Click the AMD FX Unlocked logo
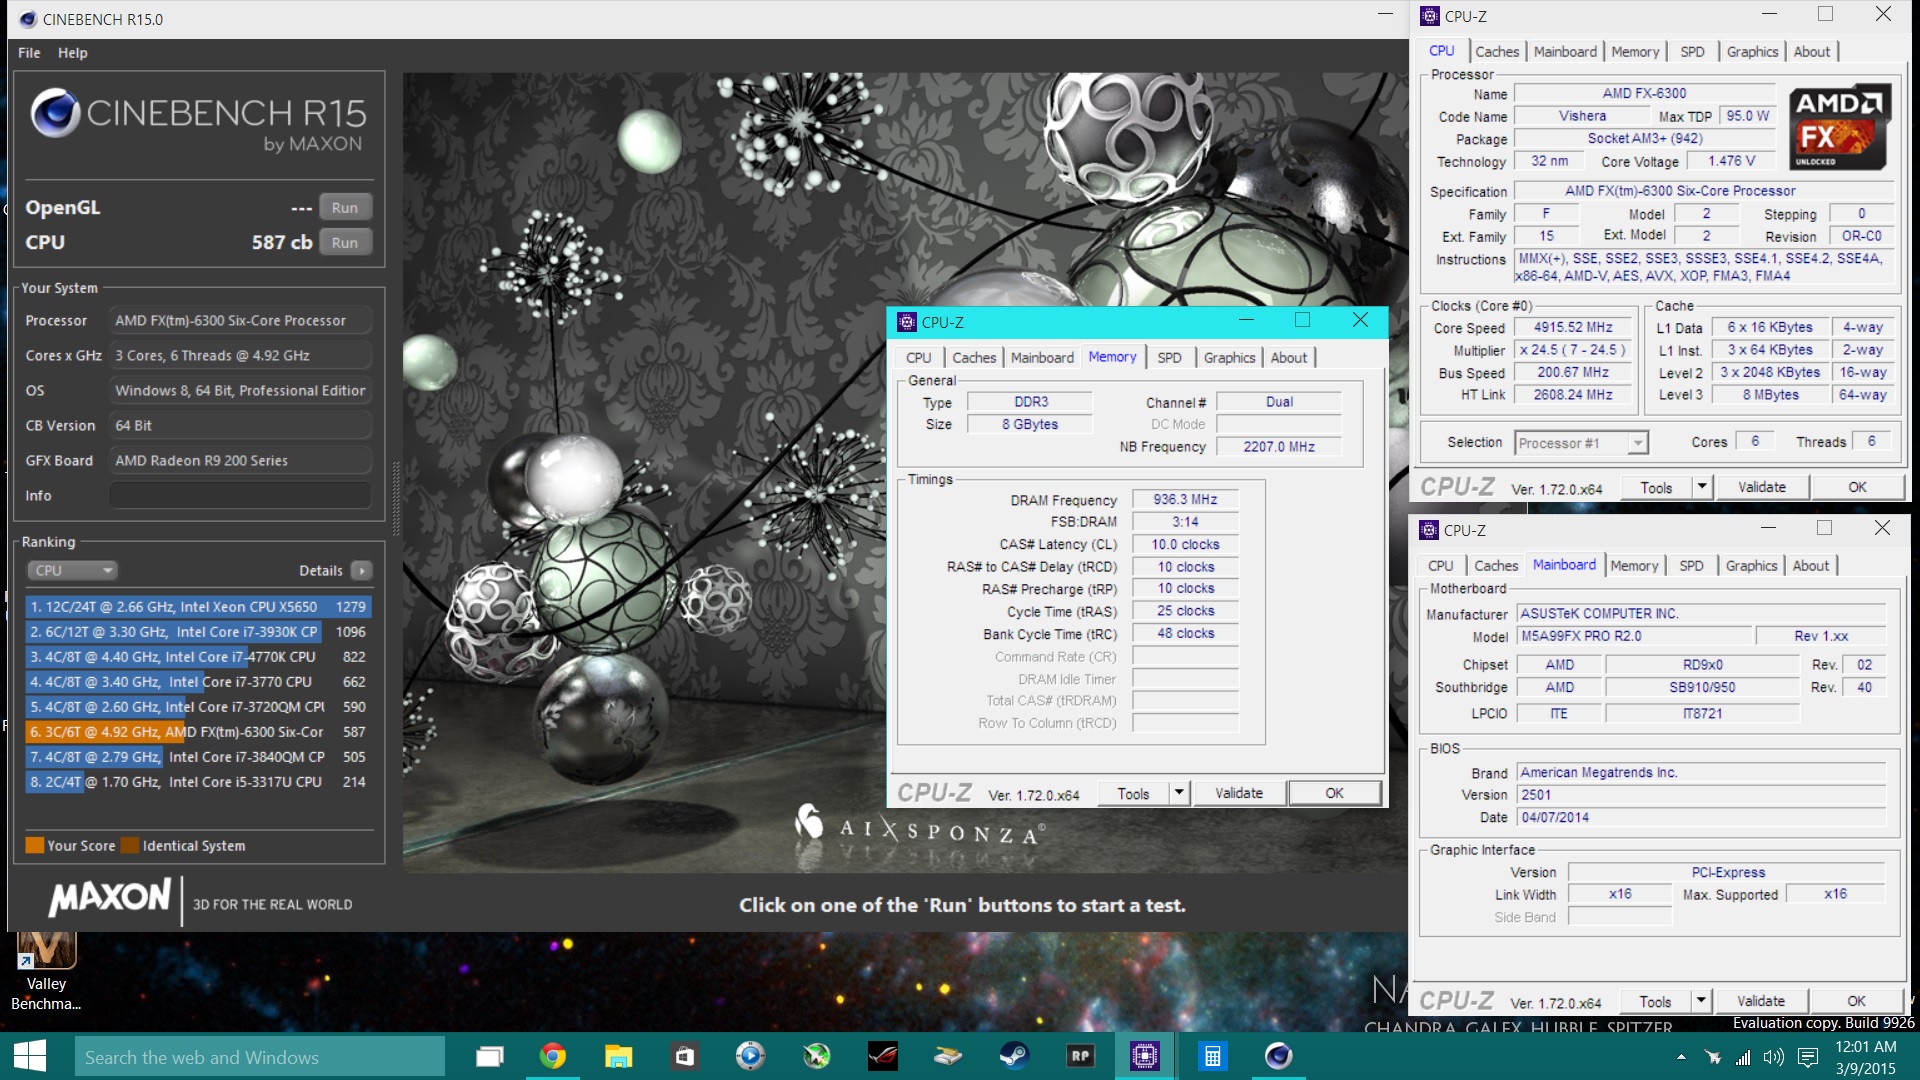This screenshot has height=1080, width=1920. 1838,128
